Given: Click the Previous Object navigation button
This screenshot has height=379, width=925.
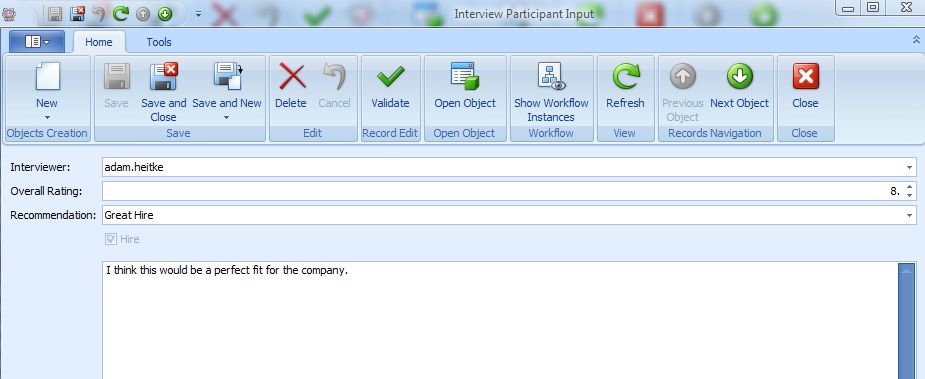Looking at the screenshot, I should coord(683,92).
